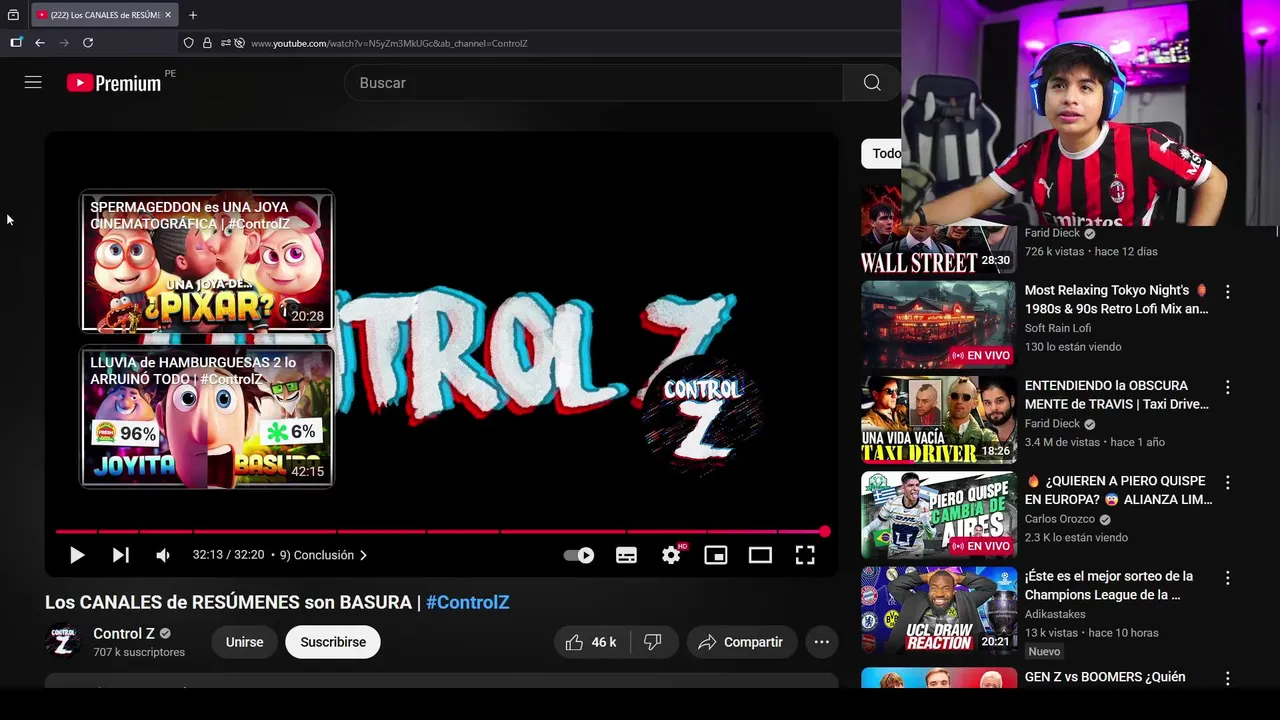Close the YouTube browser tab

[167, 15]
